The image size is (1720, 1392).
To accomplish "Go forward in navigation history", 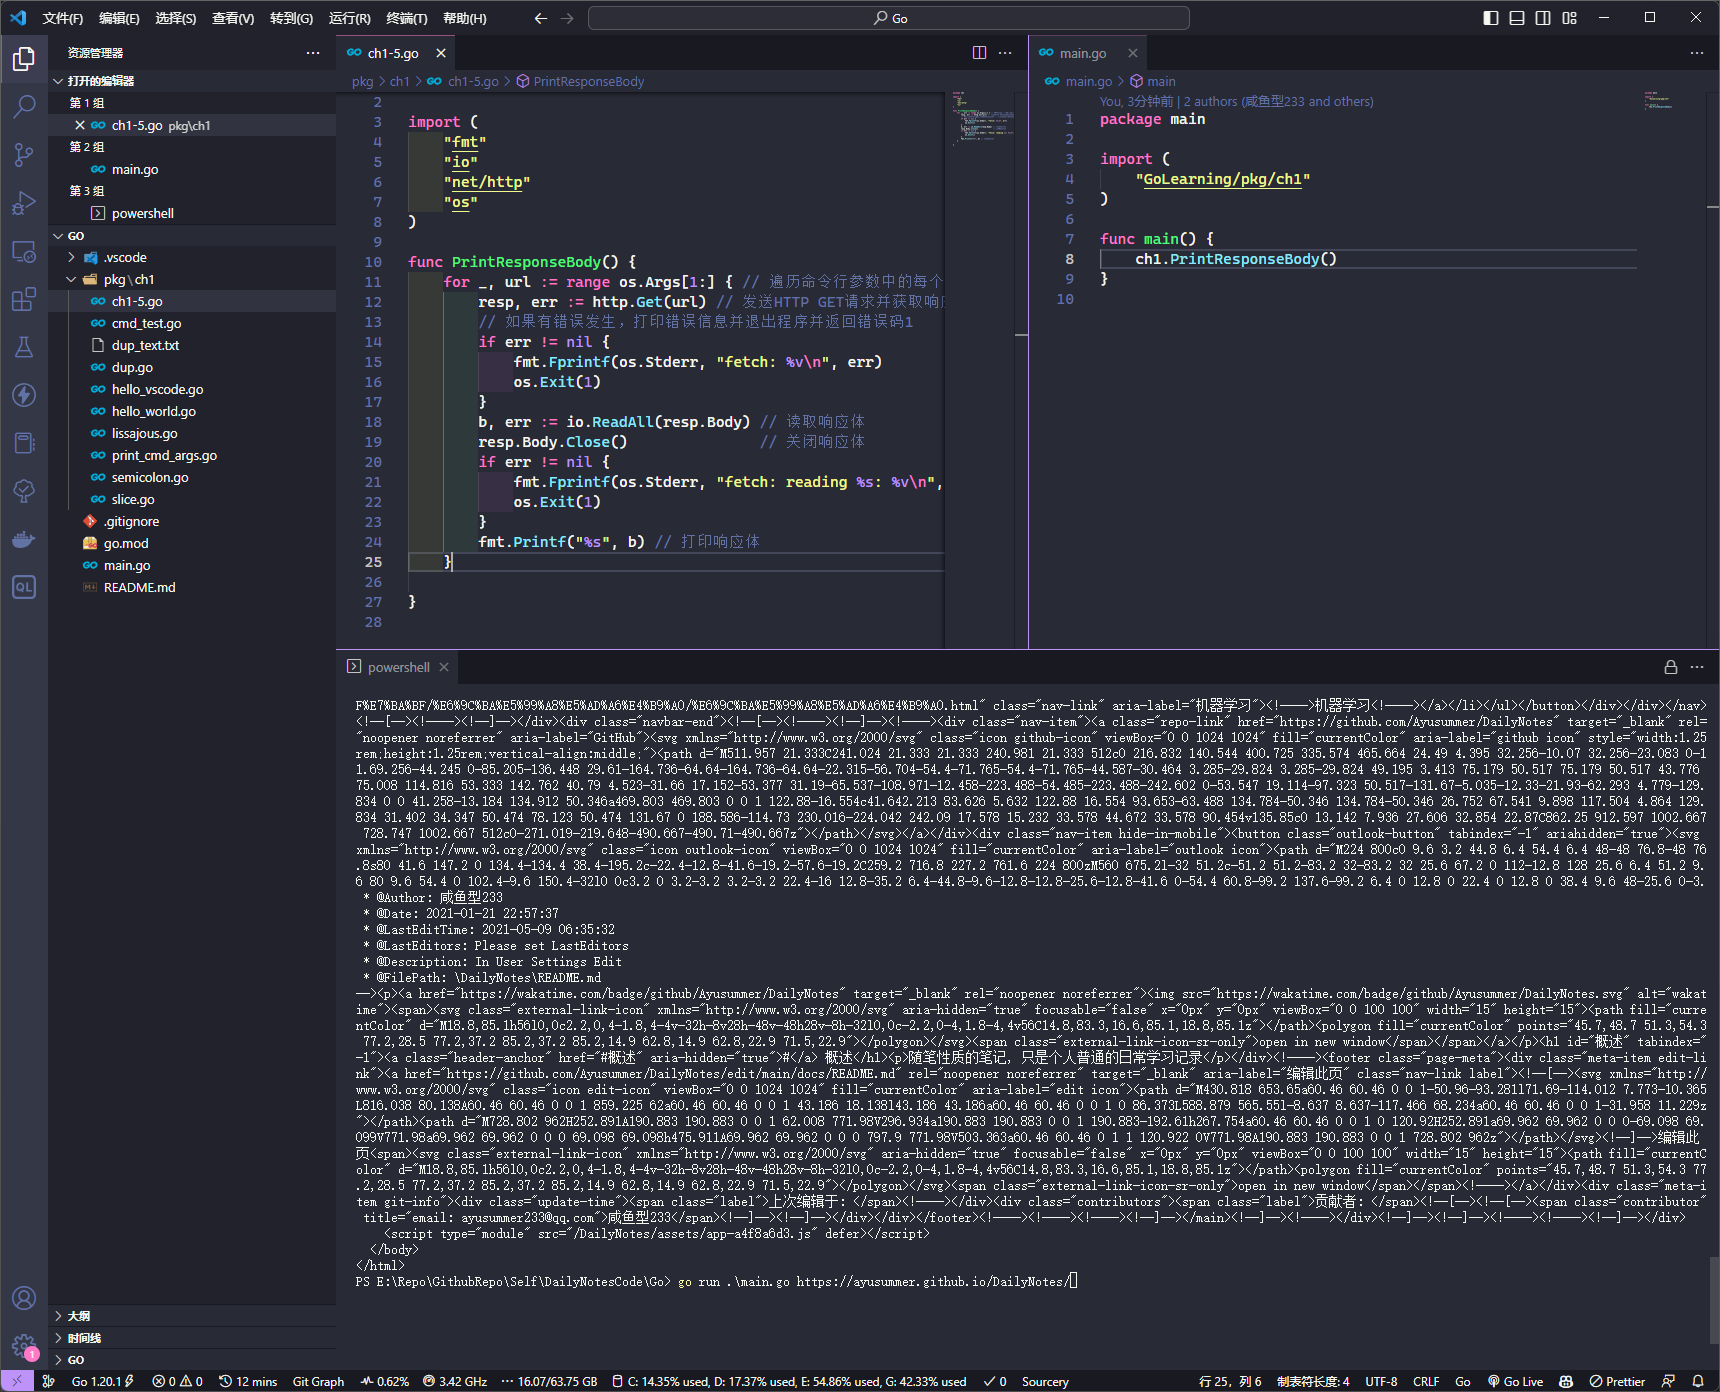I will [567, 18].
